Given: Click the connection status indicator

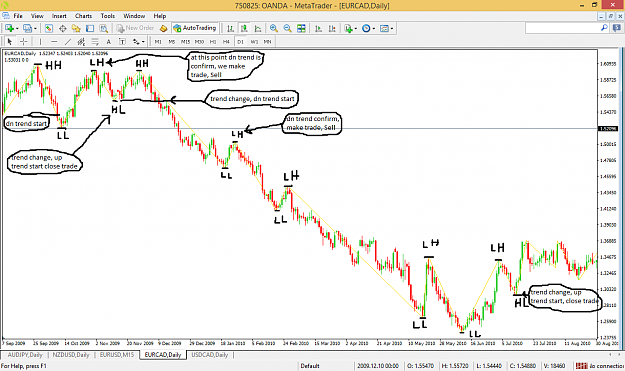Looking at the screenshot, I should tap(599, 366).
